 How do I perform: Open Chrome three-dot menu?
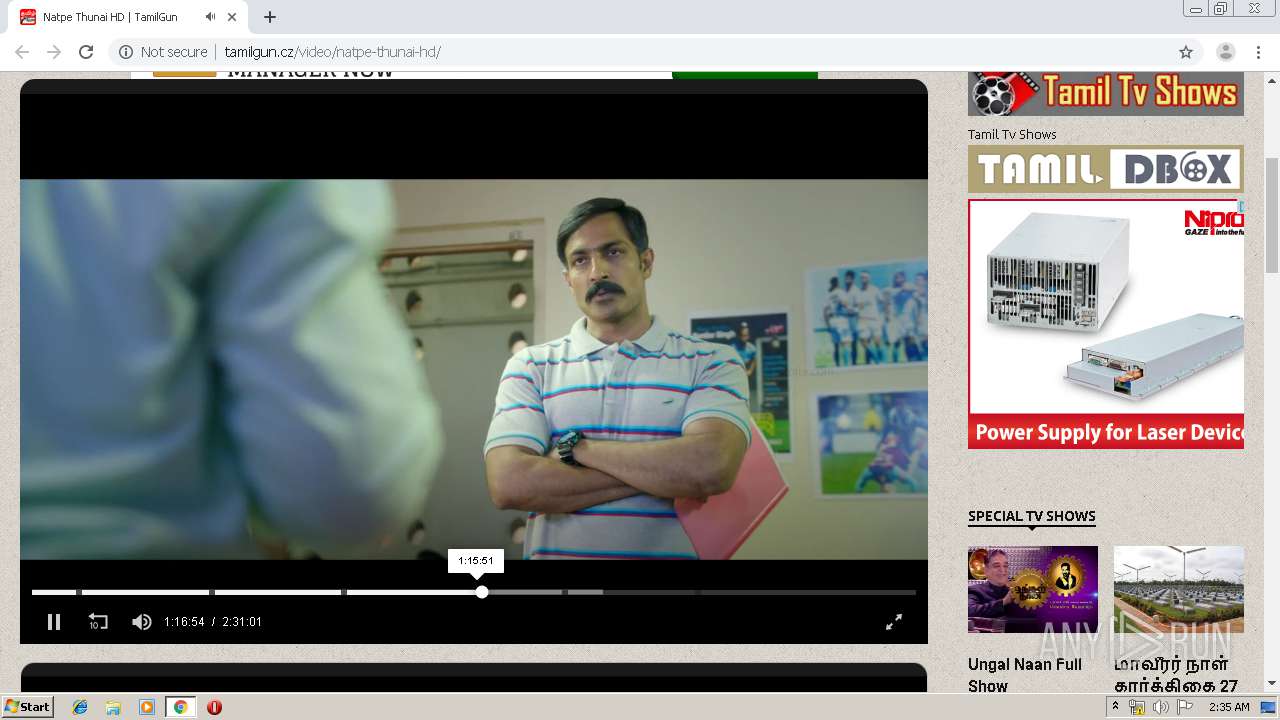1258,52
